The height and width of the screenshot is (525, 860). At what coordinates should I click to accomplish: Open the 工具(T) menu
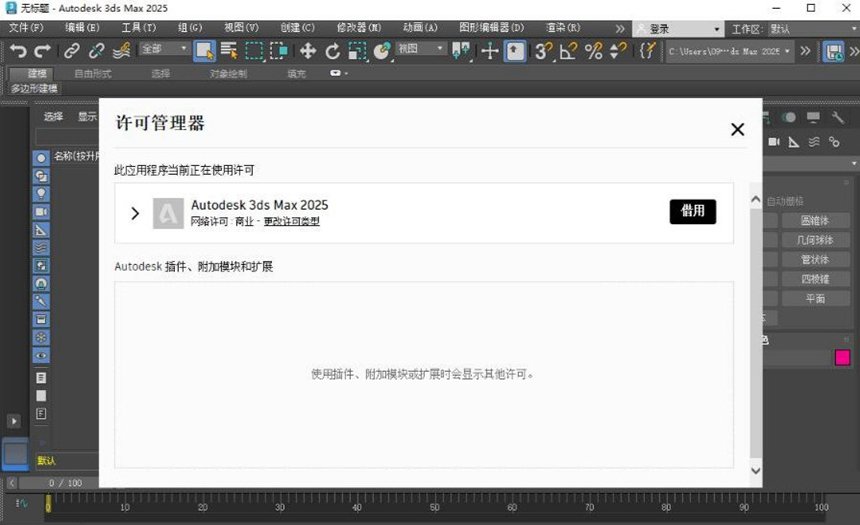pos(138,27)
